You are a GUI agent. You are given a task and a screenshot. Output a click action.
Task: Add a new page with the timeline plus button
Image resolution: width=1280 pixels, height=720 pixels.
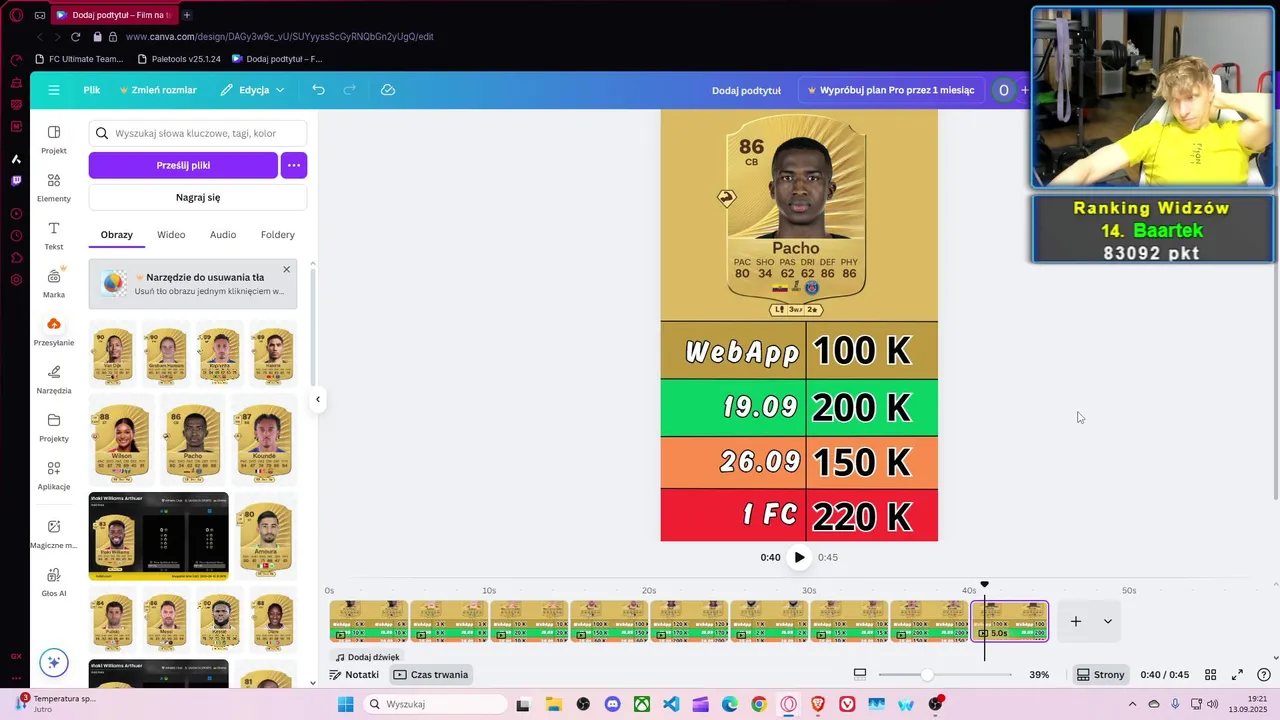(1076, 621)
